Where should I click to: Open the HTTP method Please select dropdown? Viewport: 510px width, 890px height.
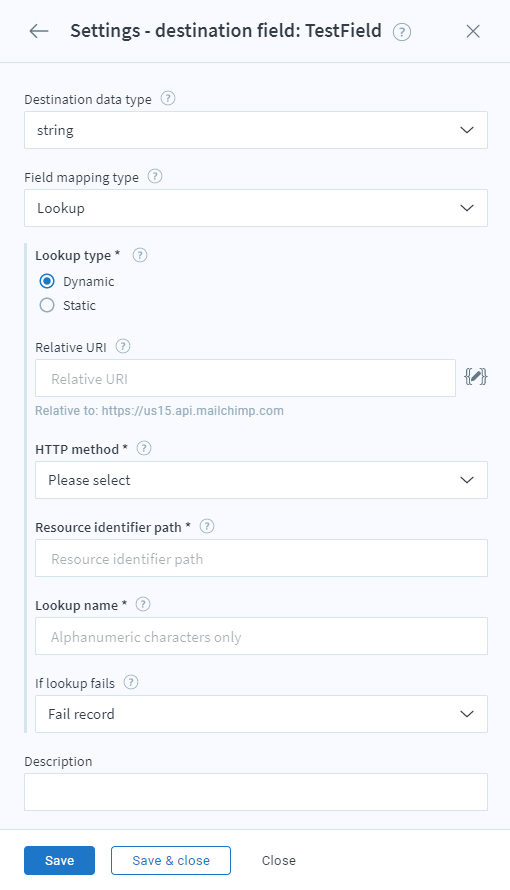coord(261,480)
